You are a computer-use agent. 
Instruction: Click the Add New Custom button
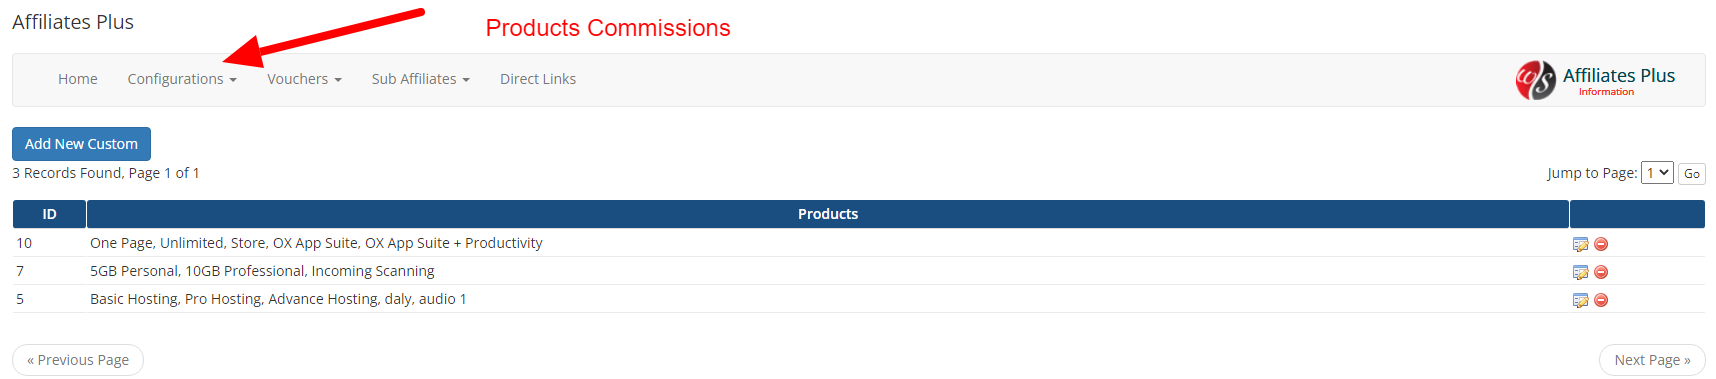pos(81,144)
